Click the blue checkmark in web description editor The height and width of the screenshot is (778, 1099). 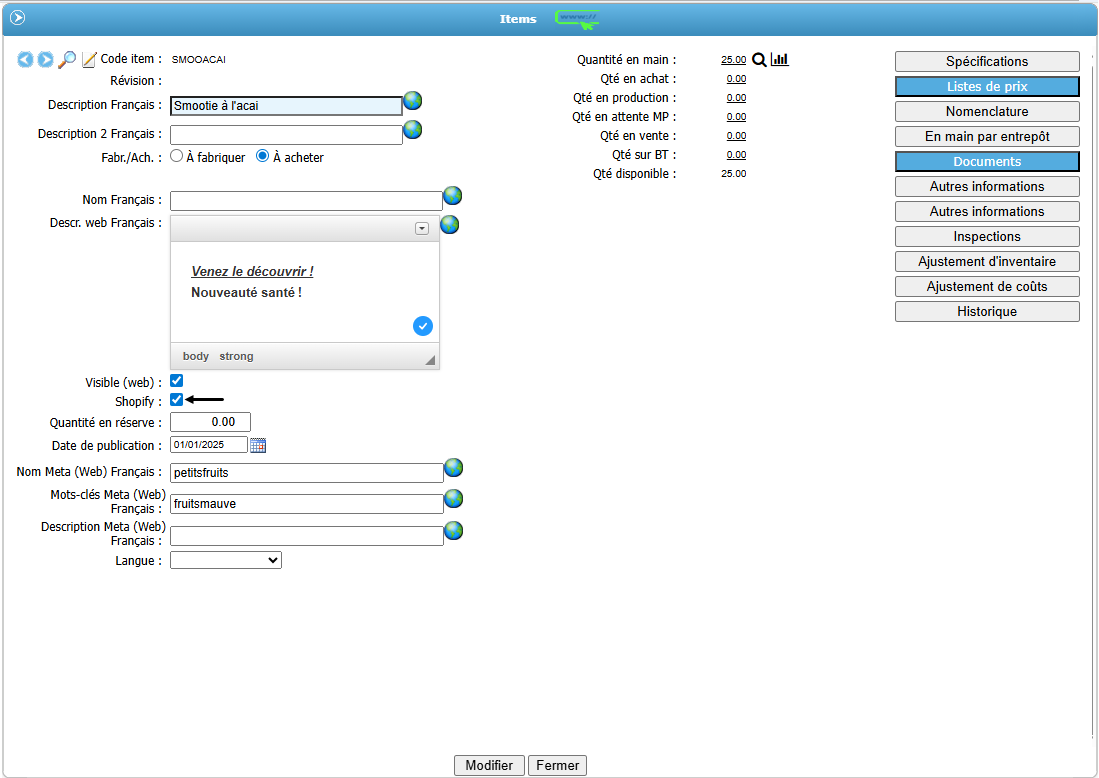(x=423, y=326)
